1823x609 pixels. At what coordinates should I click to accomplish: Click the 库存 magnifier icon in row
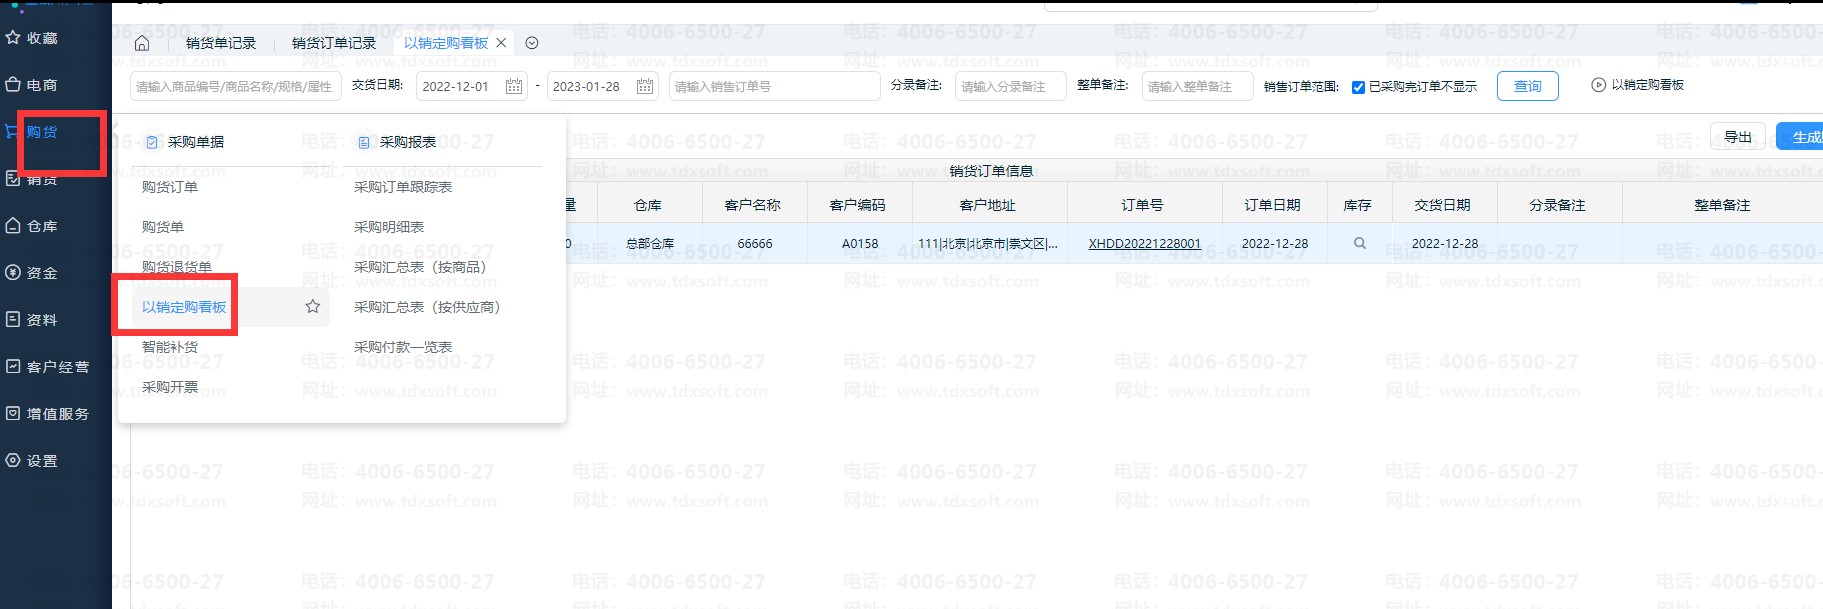[x=1359, y=243]
